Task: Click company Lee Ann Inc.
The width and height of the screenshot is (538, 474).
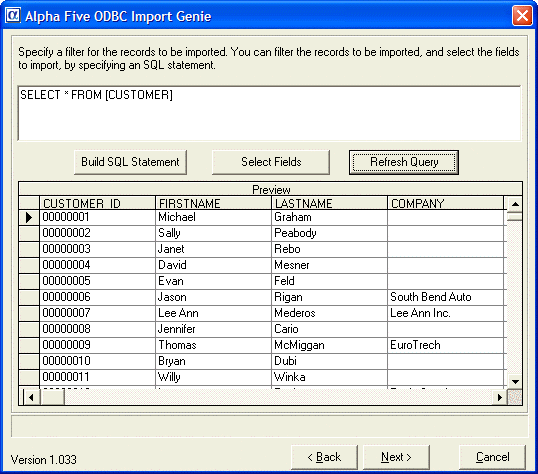Action: [445, 313]
